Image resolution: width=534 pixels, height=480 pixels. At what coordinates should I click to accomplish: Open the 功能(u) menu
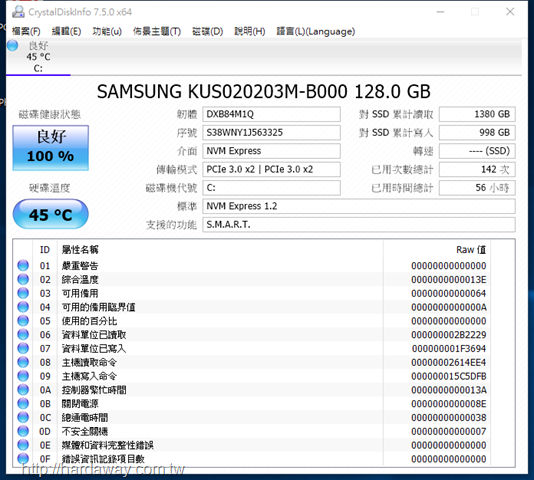point(107,32)
